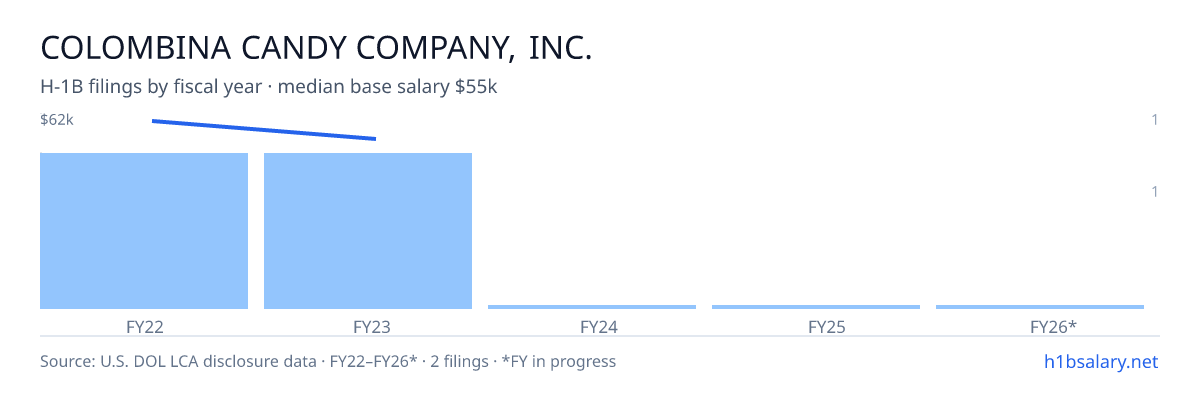The width and height of the screenshot is (1200, 400).
Task: Click the $62k salary axis label
Action: click(57, 120)
